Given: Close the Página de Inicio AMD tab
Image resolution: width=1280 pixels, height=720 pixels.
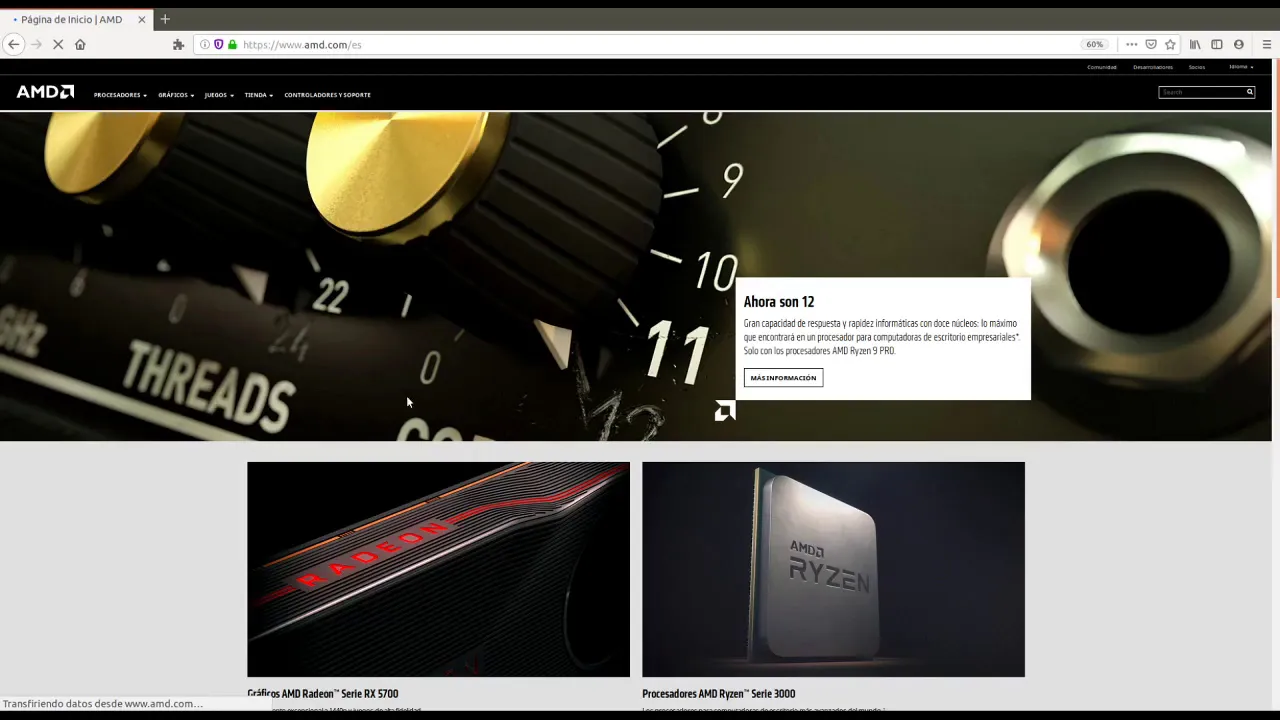Looking at the screenshot, I should [x=141, y=19].
